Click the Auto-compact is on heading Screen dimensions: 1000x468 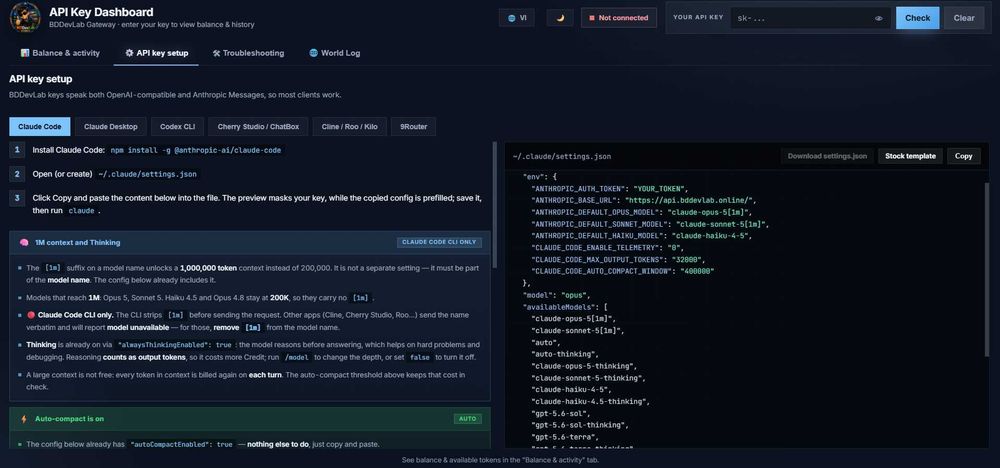click(70, 419)
